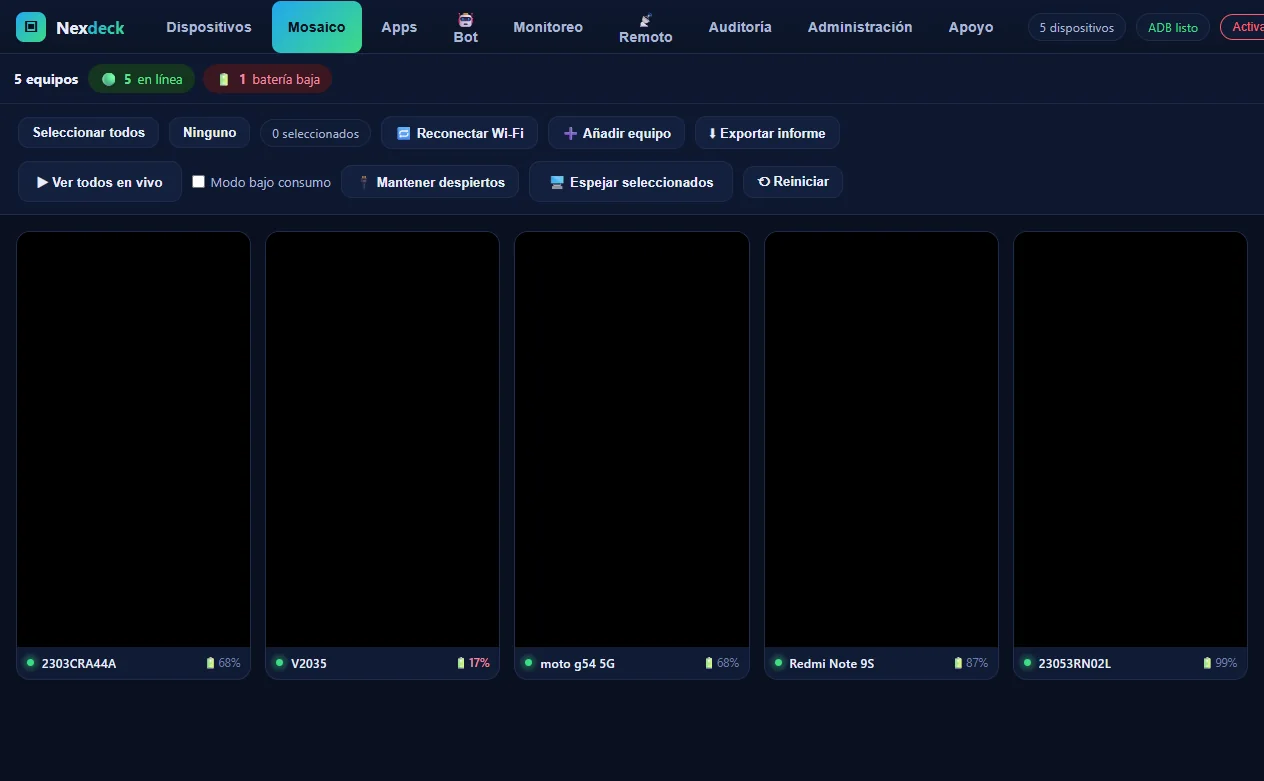1264x781 pixels.
Task: Click the 17% battery value of V2035
Action: point(480,663)
